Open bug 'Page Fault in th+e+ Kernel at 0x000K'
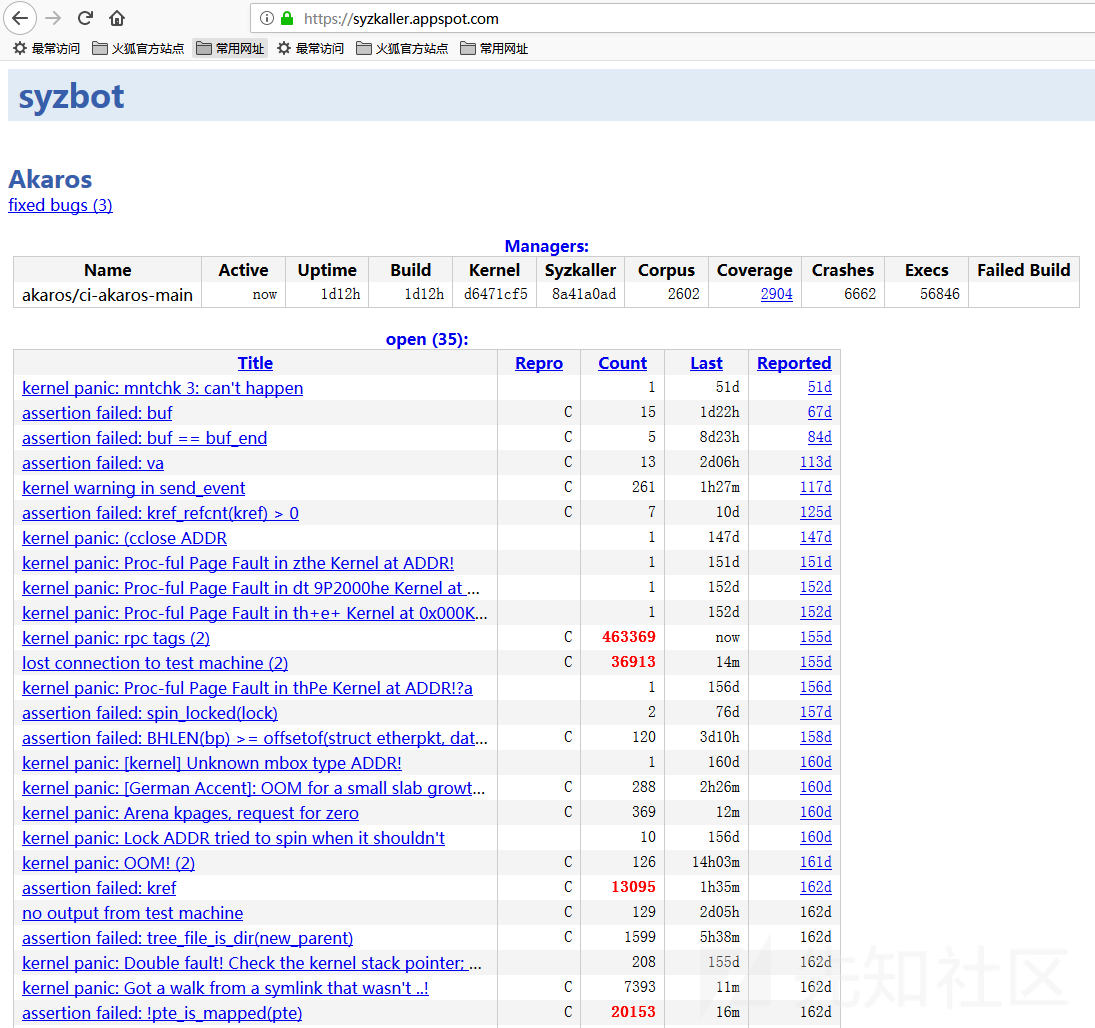 tap(255, 613)
